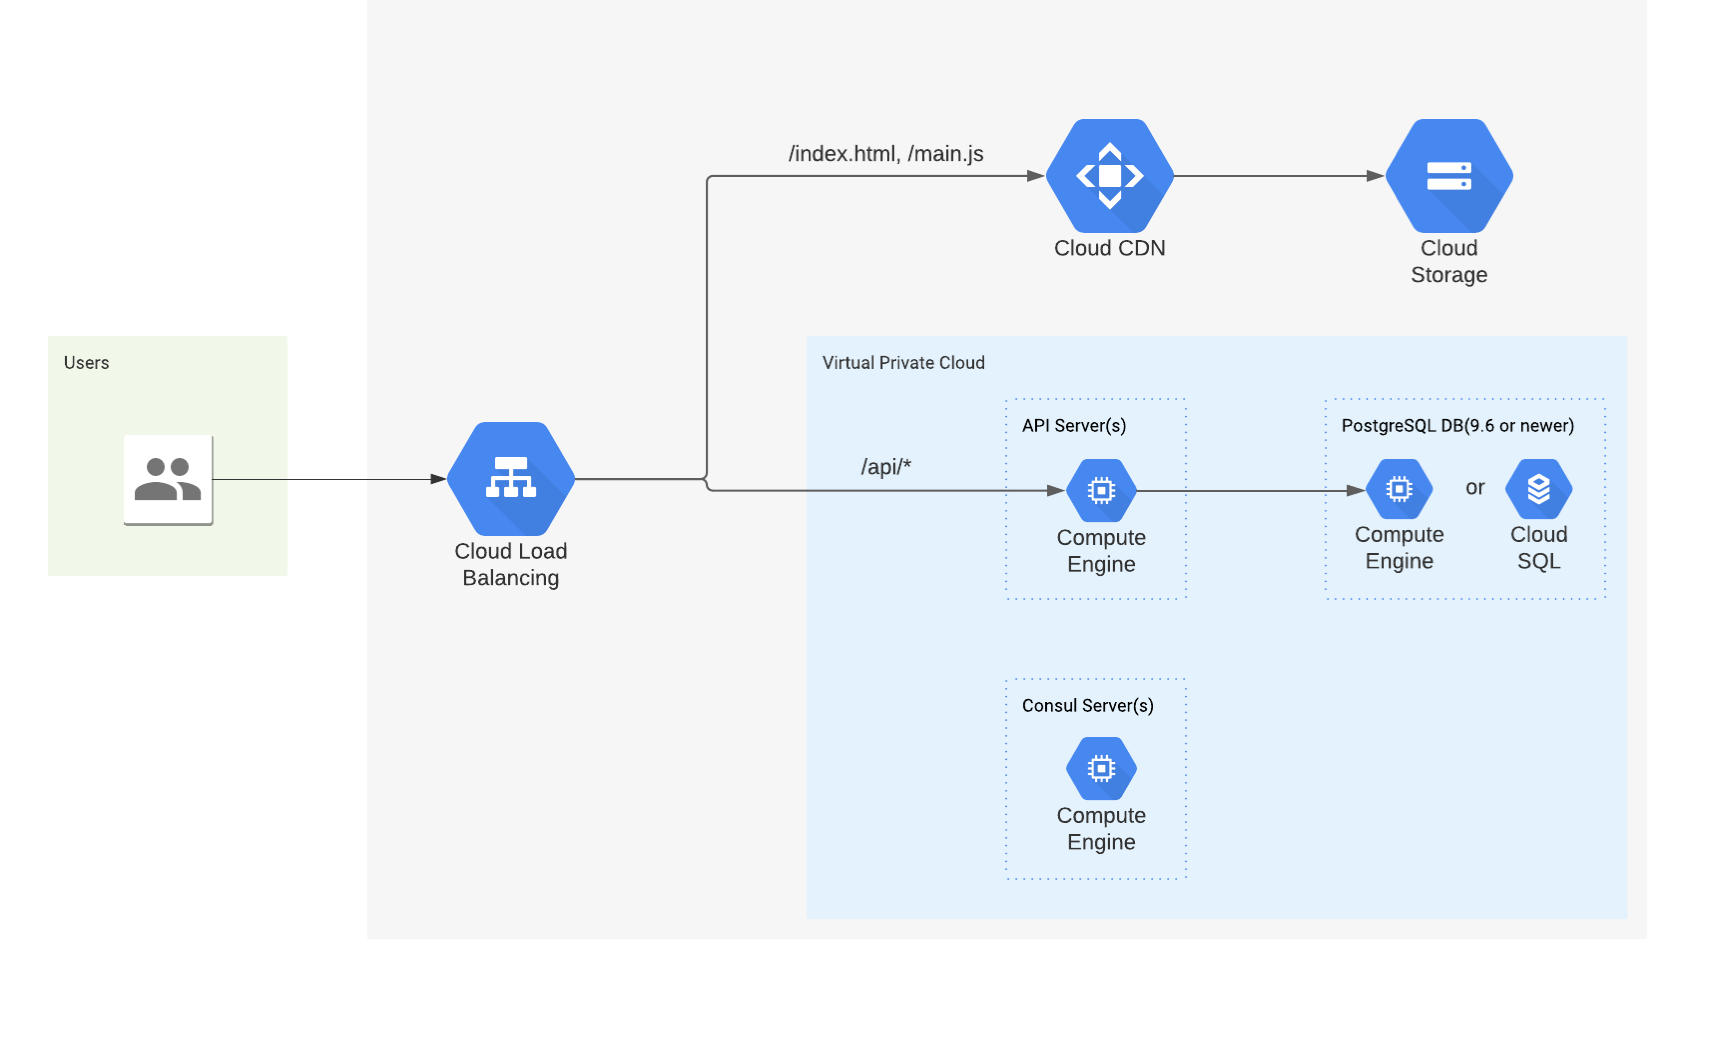Click the "Users" label
This screenshot has width=1725, height=1037.
click(86, 363)
